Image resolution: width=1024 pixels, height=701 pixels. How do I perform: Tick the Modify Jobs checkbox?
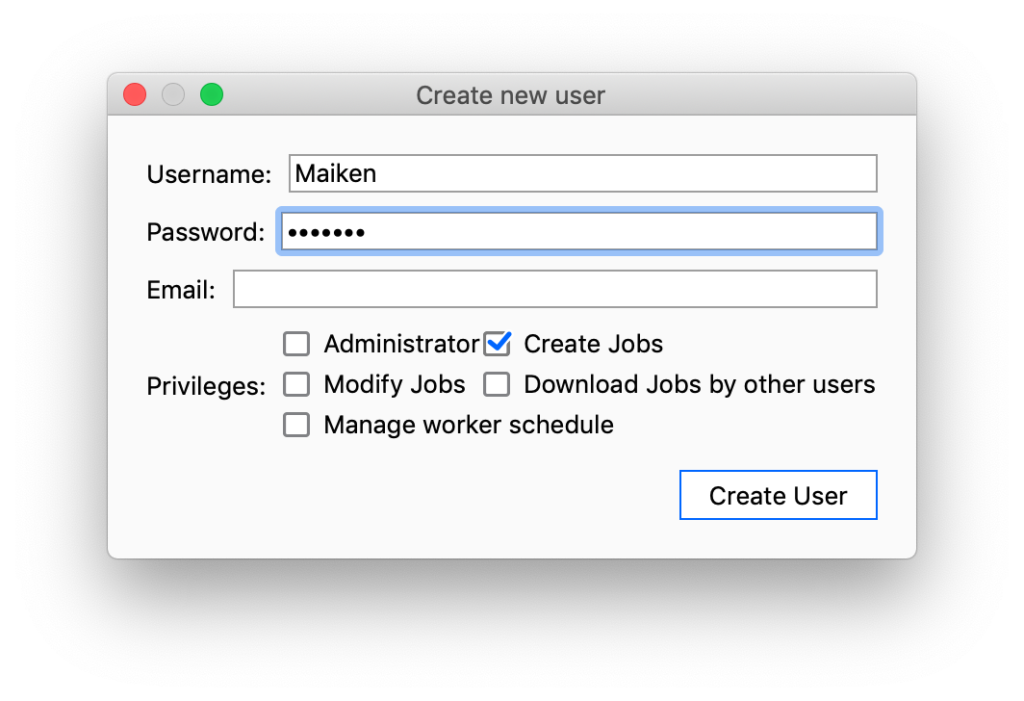pos(297,384)
